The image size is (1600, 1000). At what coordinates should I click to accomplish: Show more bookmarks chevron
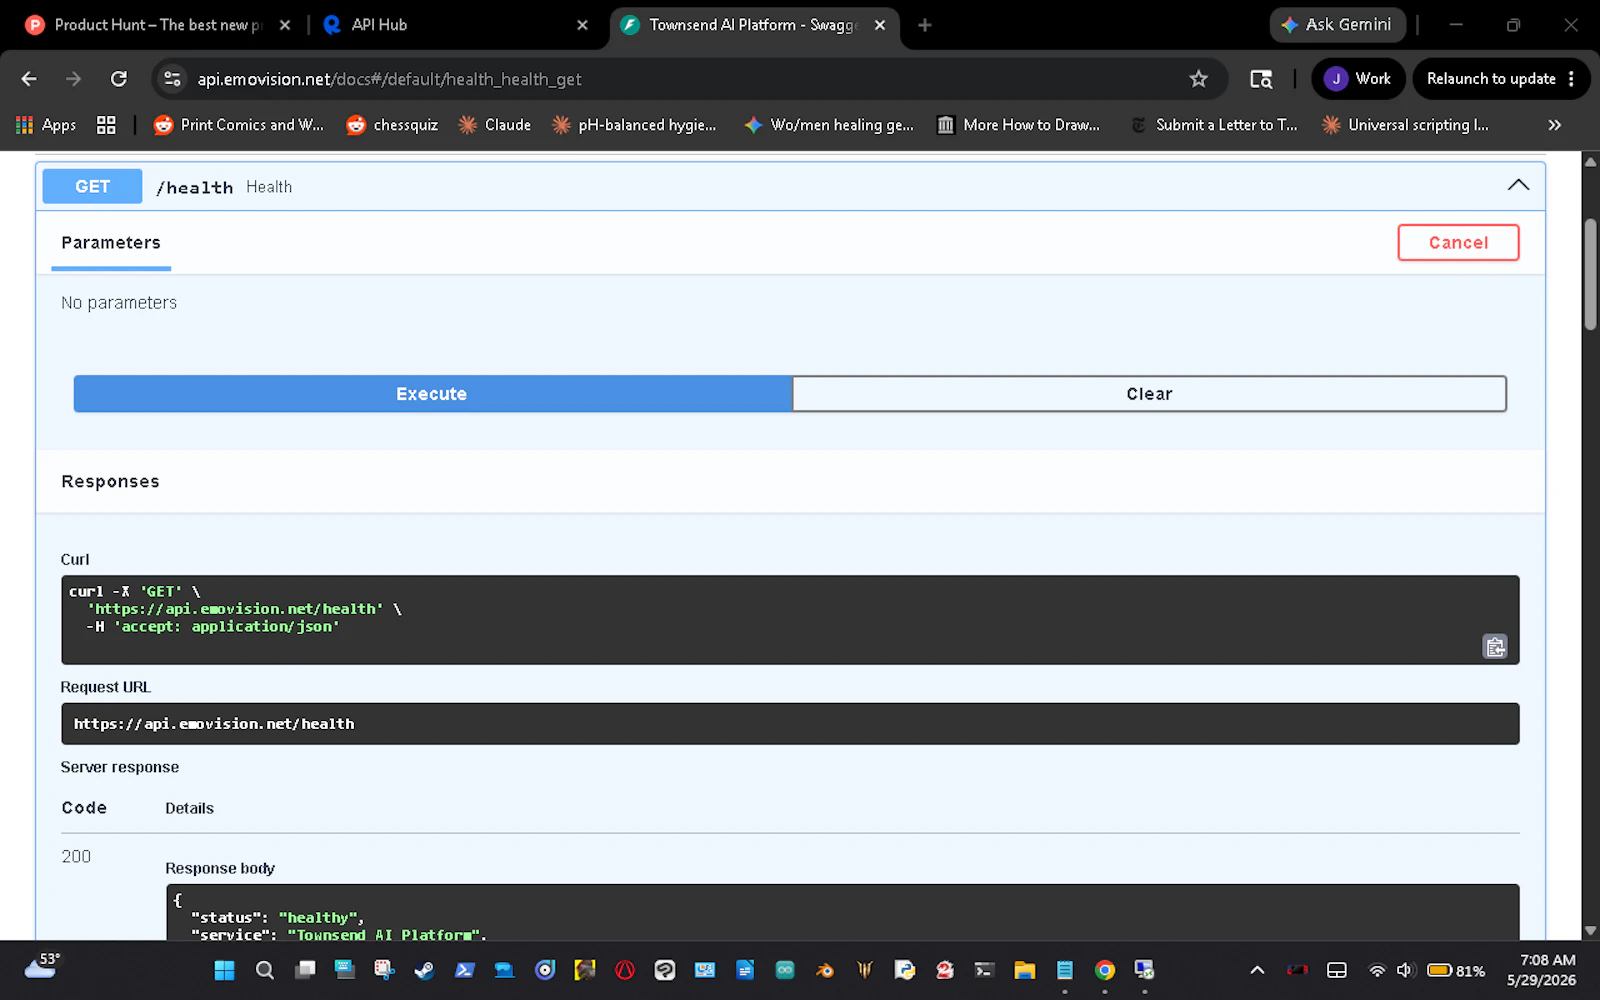click(1554, 125)
